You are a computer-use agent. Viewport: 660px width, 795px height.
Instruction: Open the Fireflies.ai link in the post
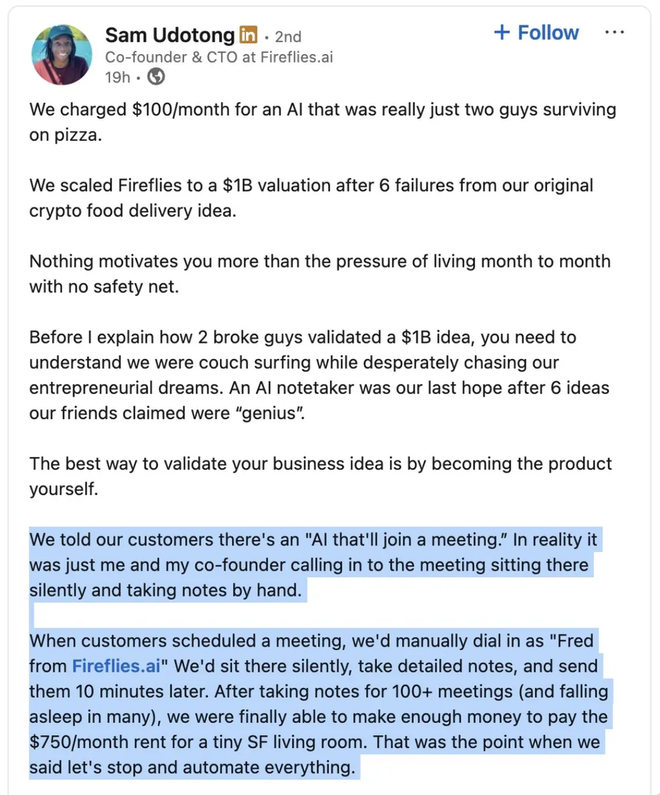tap(117, 665)
